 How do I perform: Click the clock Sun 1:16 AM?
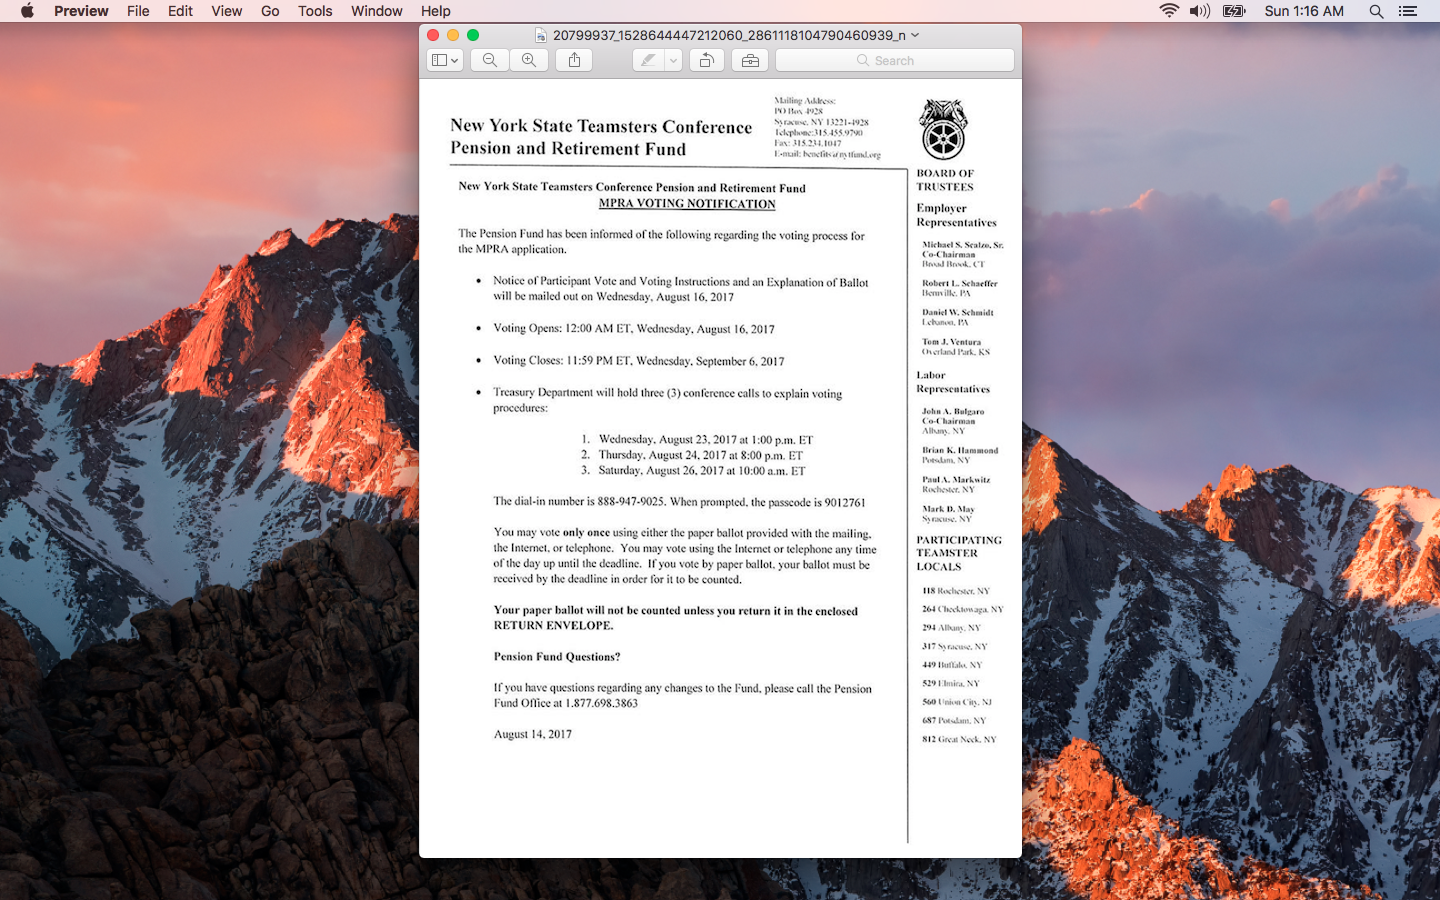click(x=1304, y=11)
